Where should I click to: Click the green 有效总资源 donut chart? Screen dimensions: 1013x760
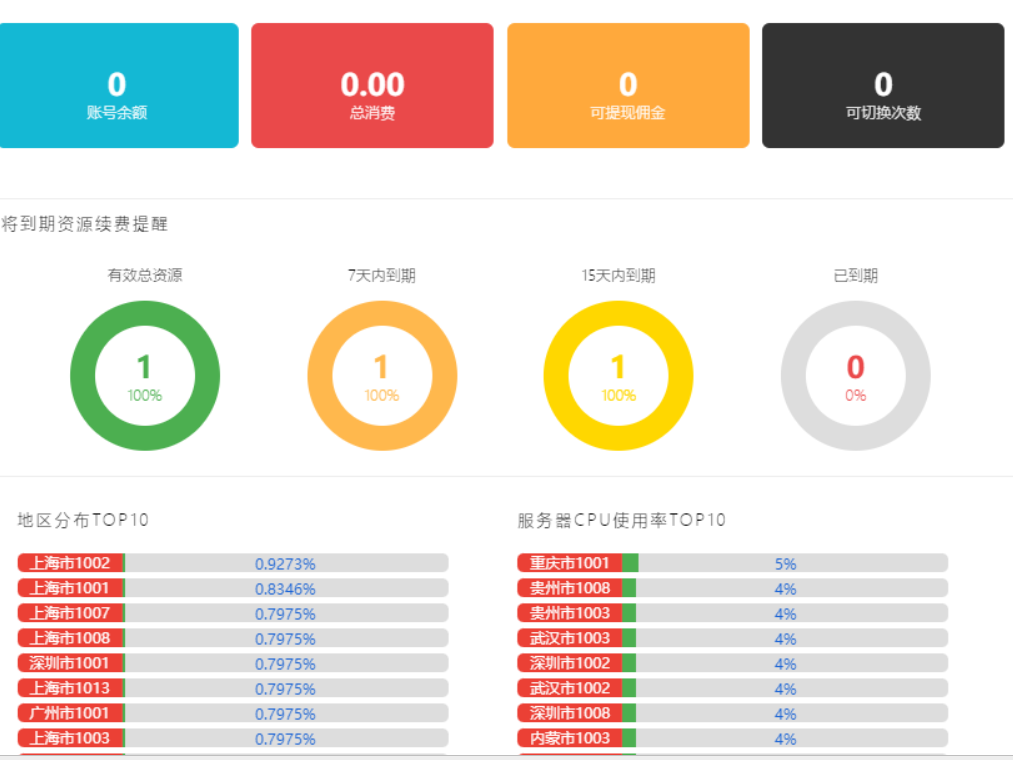click(x=145, y=376)
